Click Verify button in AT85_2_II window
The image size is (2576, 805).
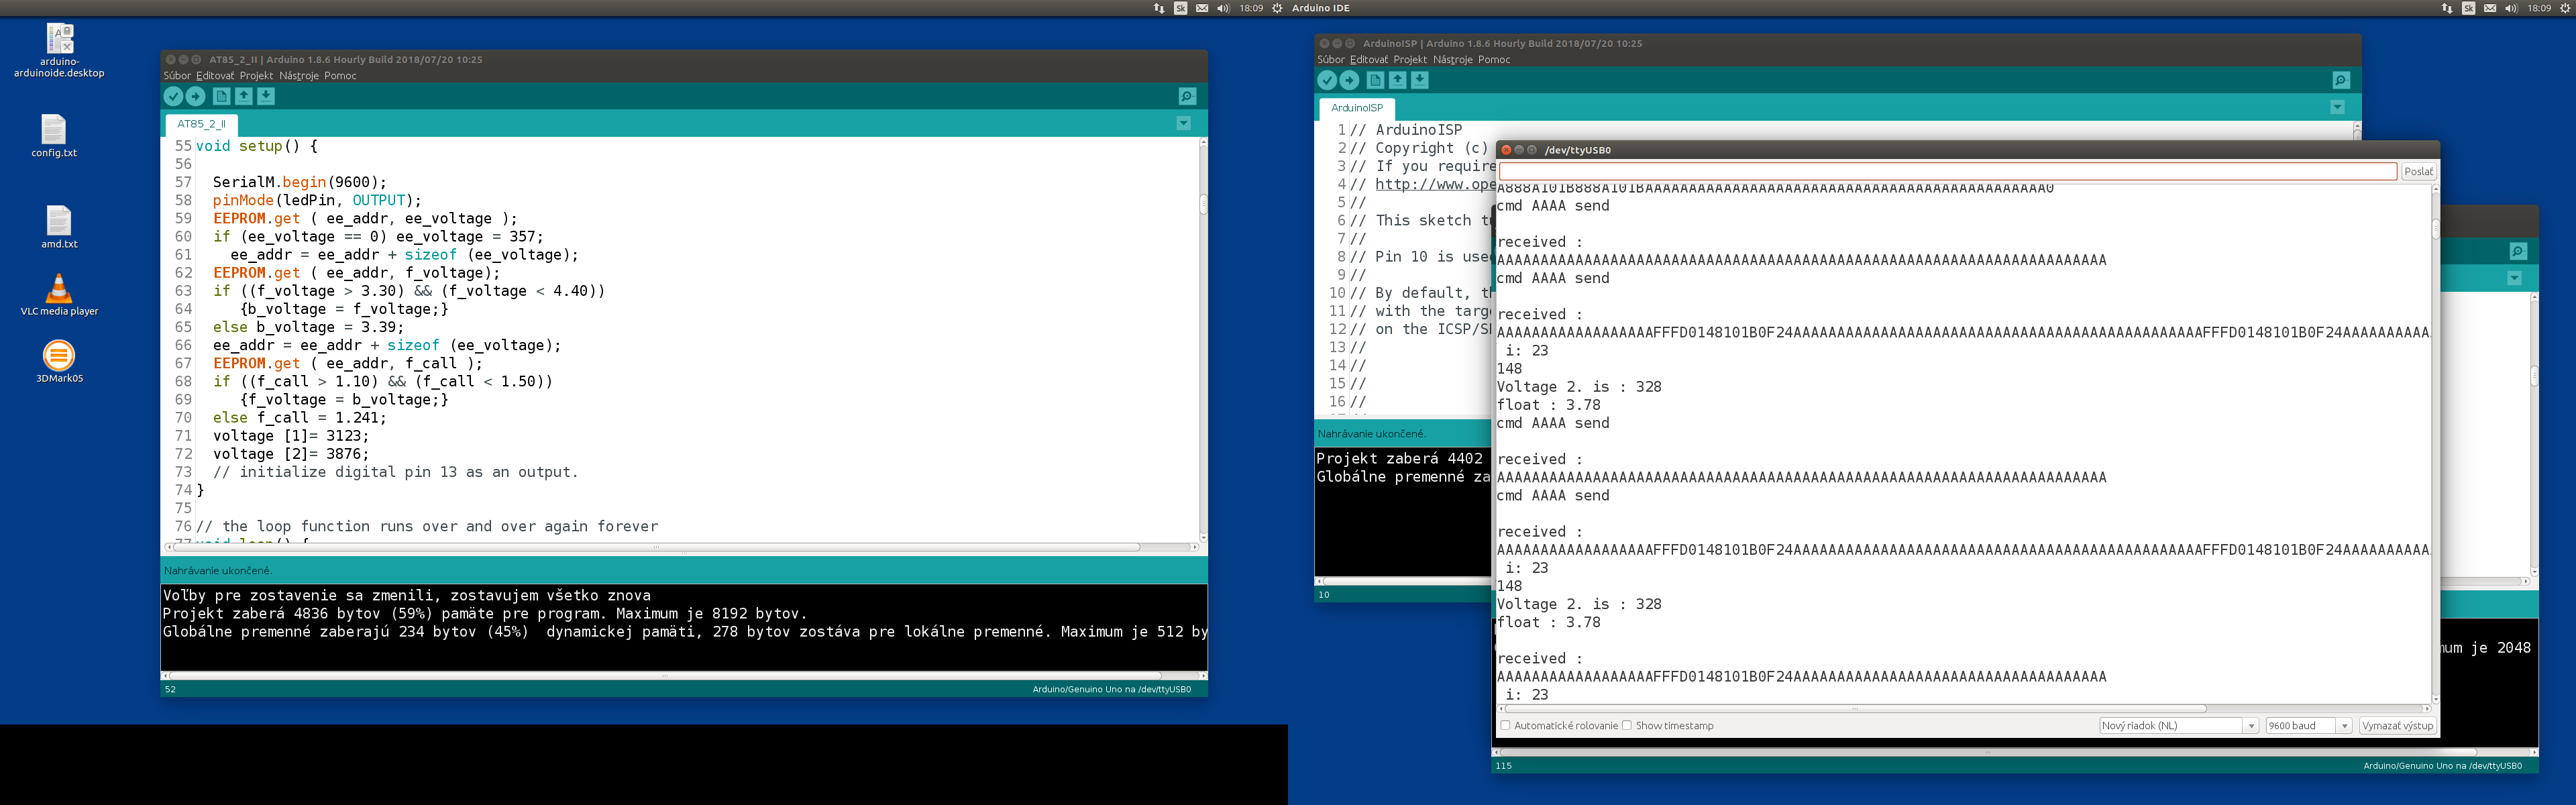click(x=173, y=96)
